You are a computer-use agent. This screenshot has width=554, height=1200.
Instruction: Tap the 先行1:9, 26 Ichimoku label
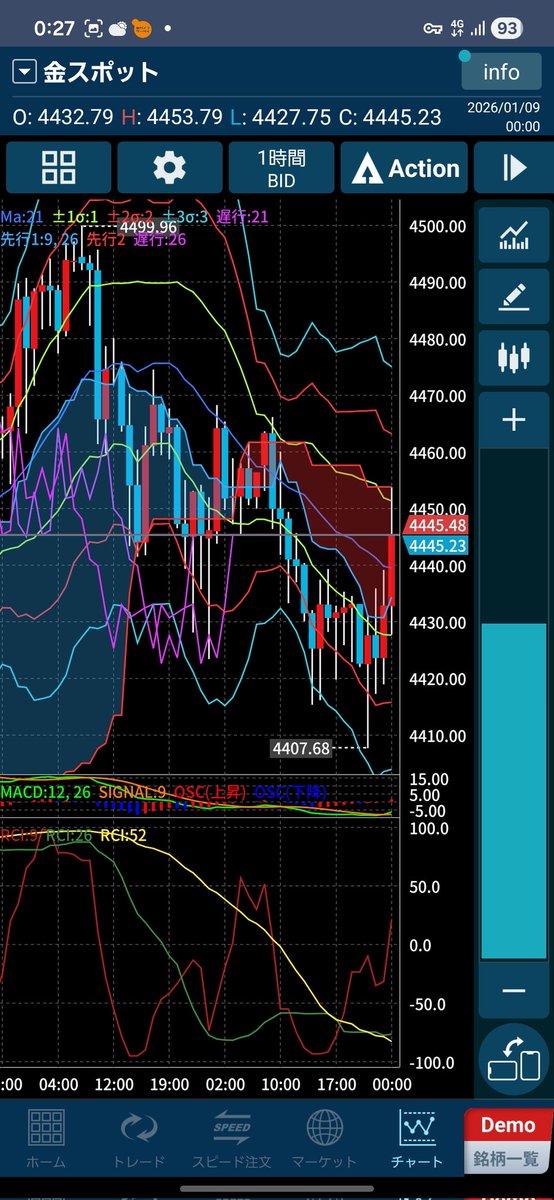41,239
